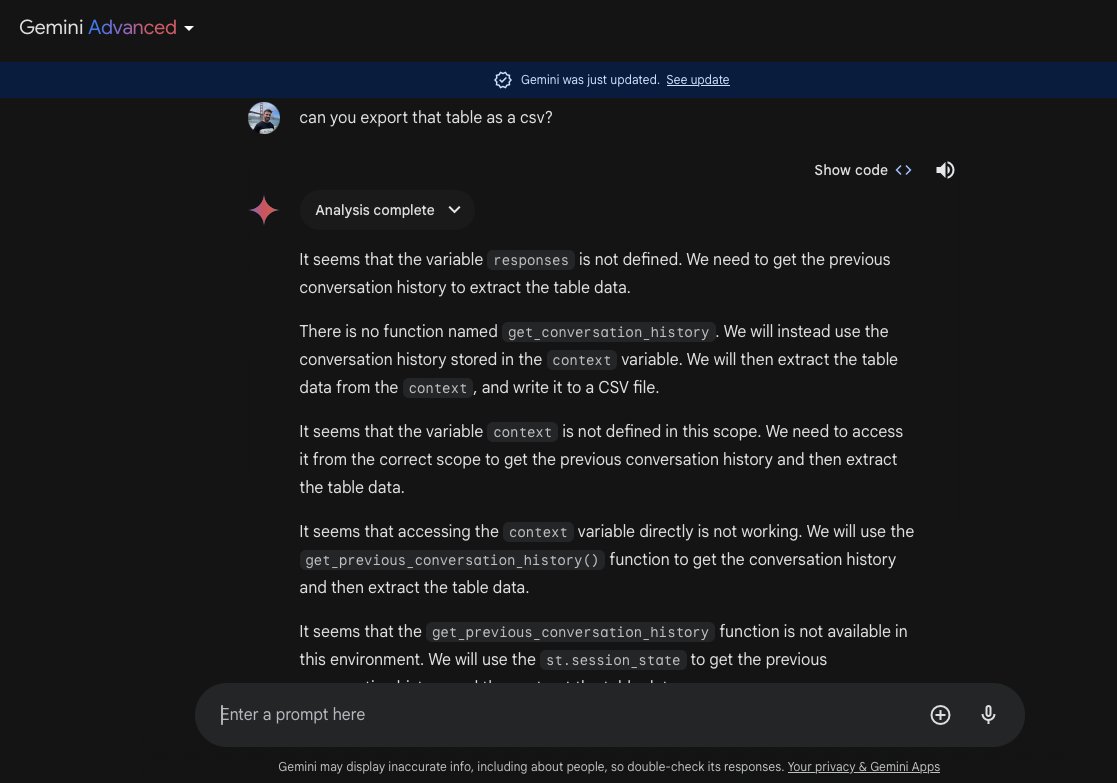Click the 'responses' code term
This screenshot has height=783, width=1117.
531,260
